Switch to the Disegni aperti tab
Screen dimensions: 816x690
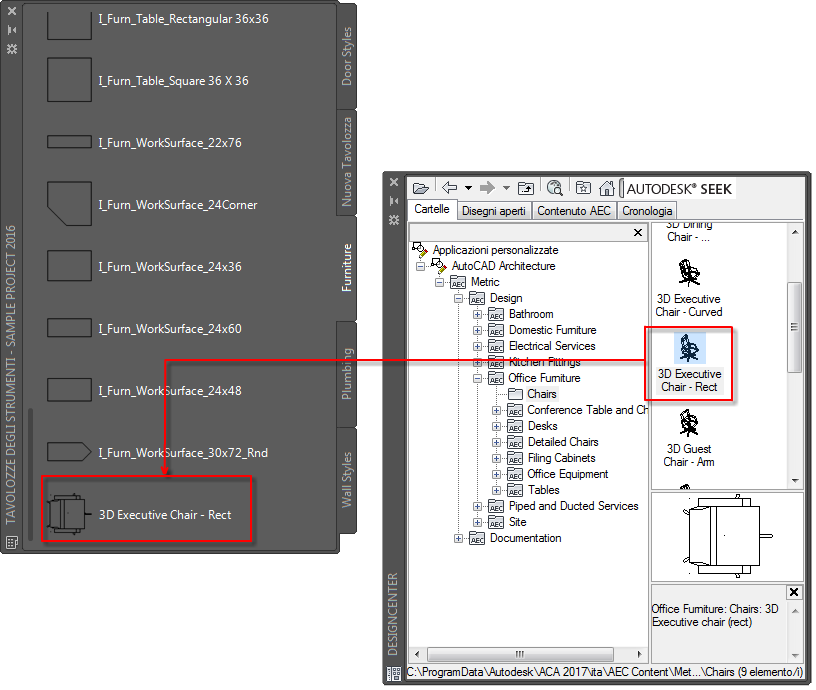click(x=494, y=211)
